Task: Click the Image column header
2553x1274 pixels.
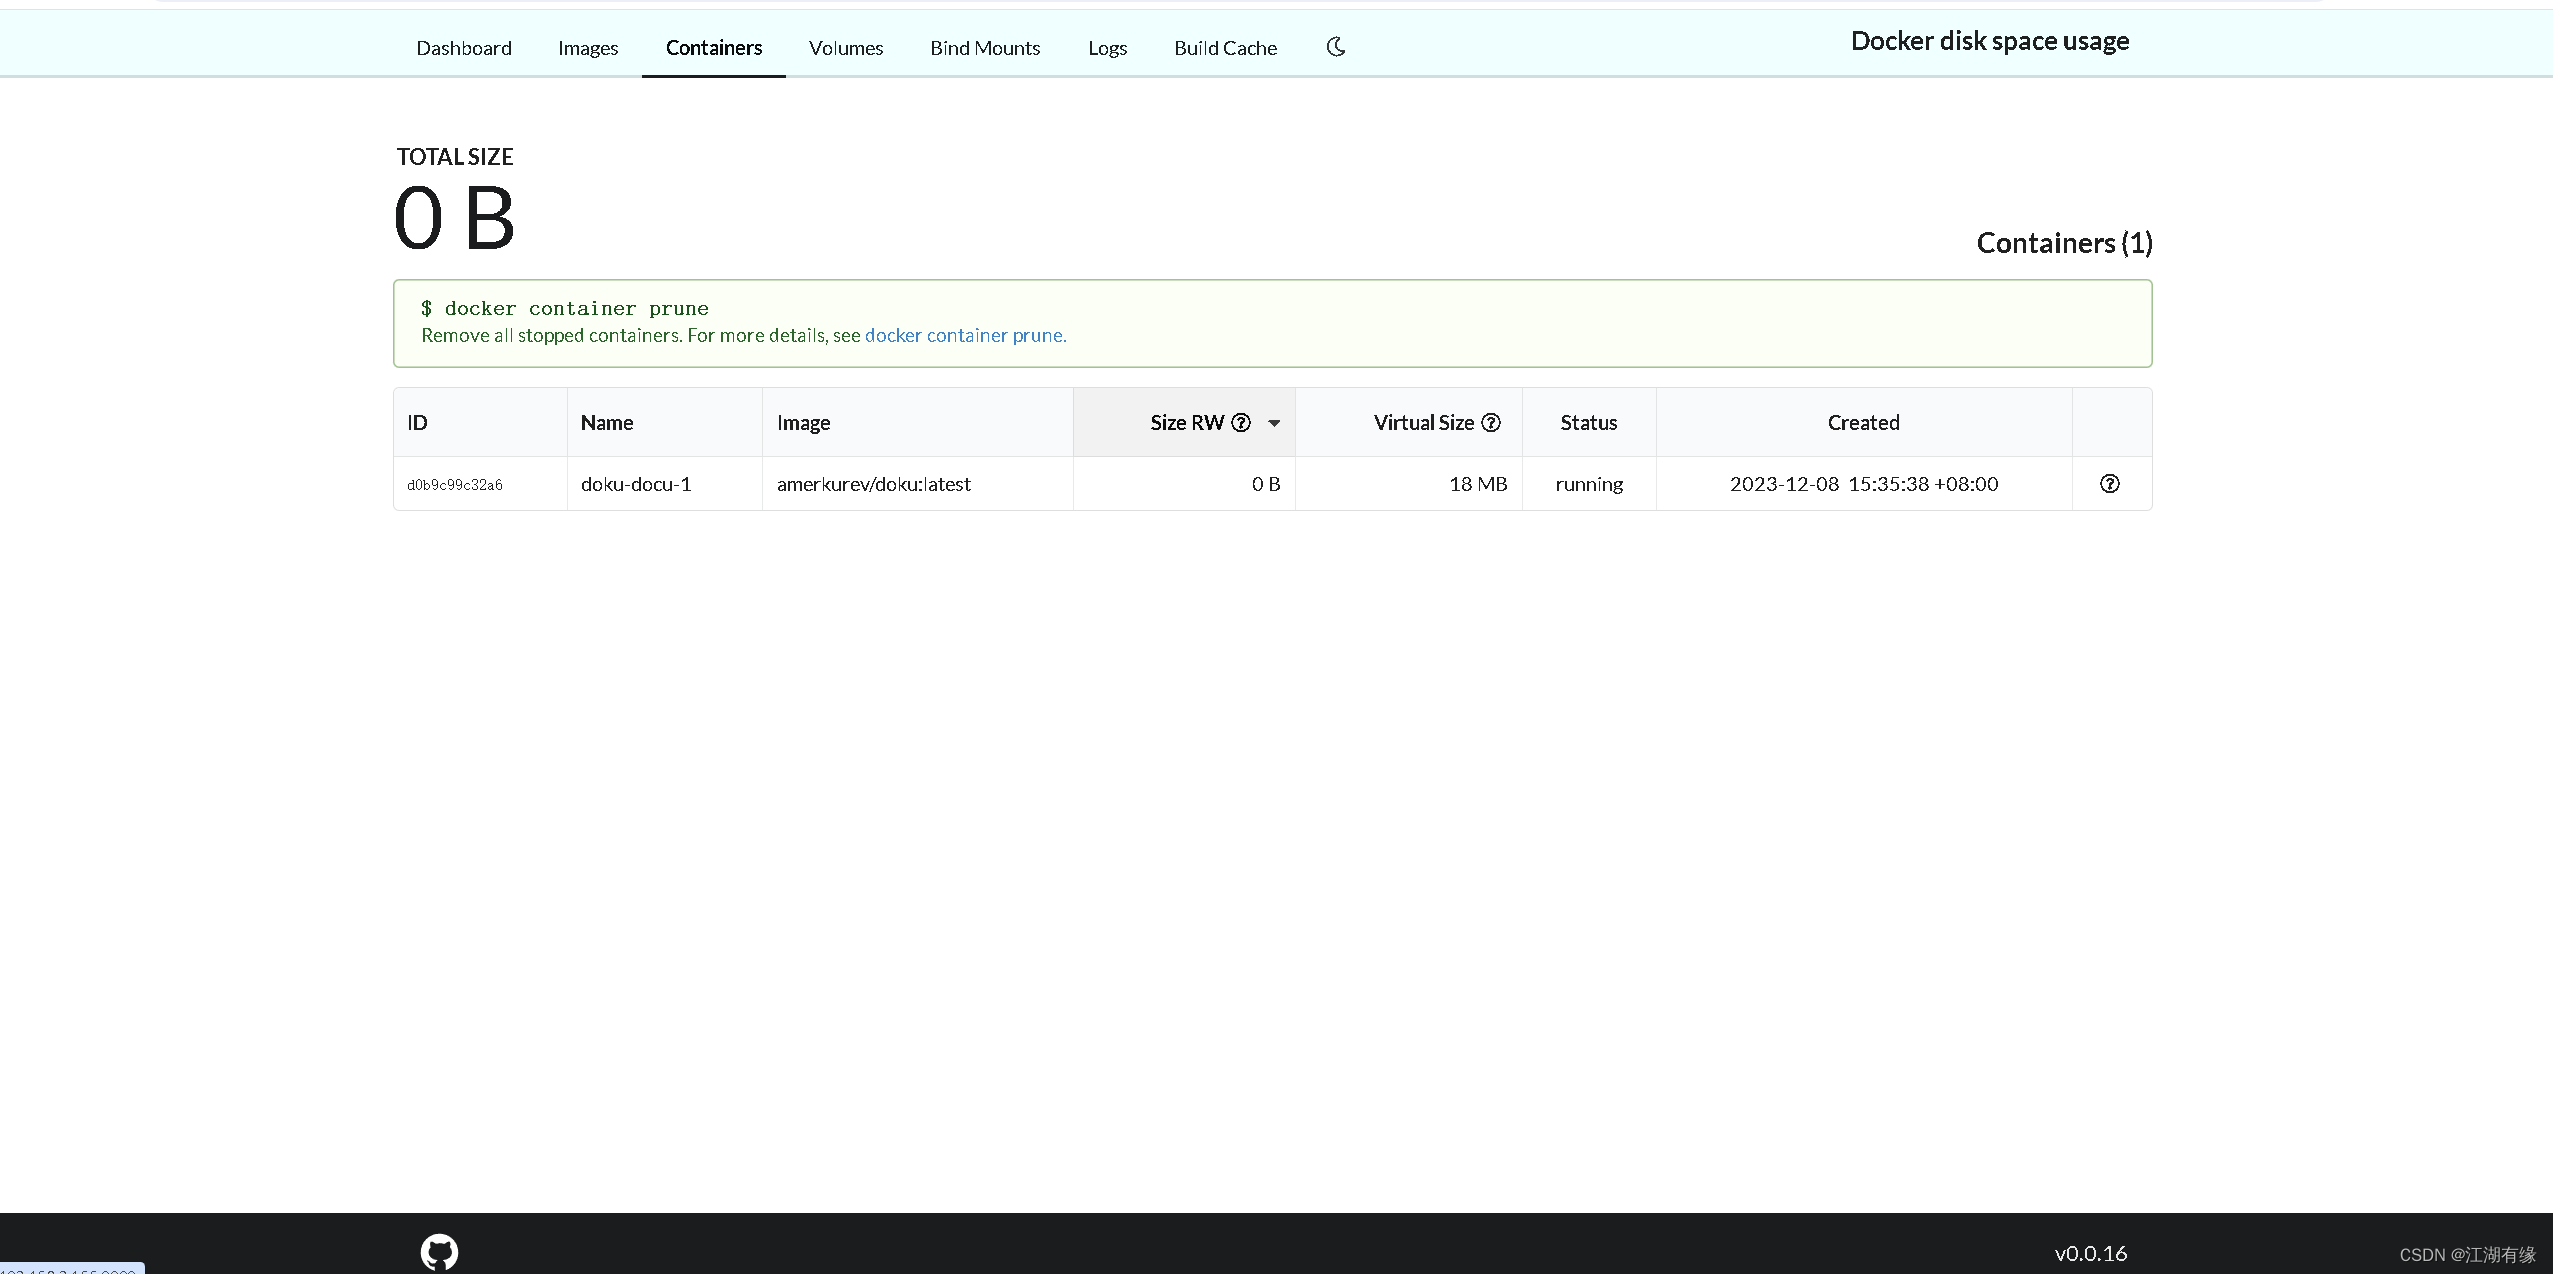Action: [x=803, y=422]
